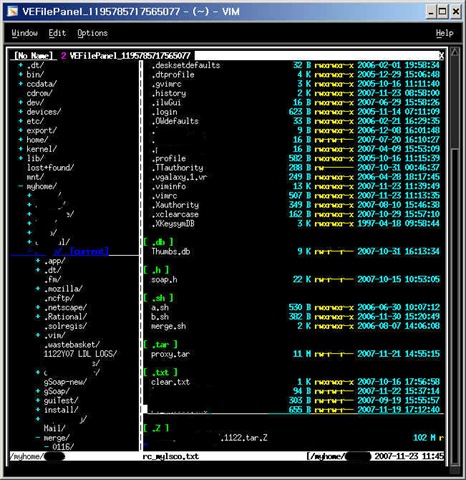Select the .XKeysymDB file
The height and width of the screenshot is (480, 466).
tap(173, 224)
